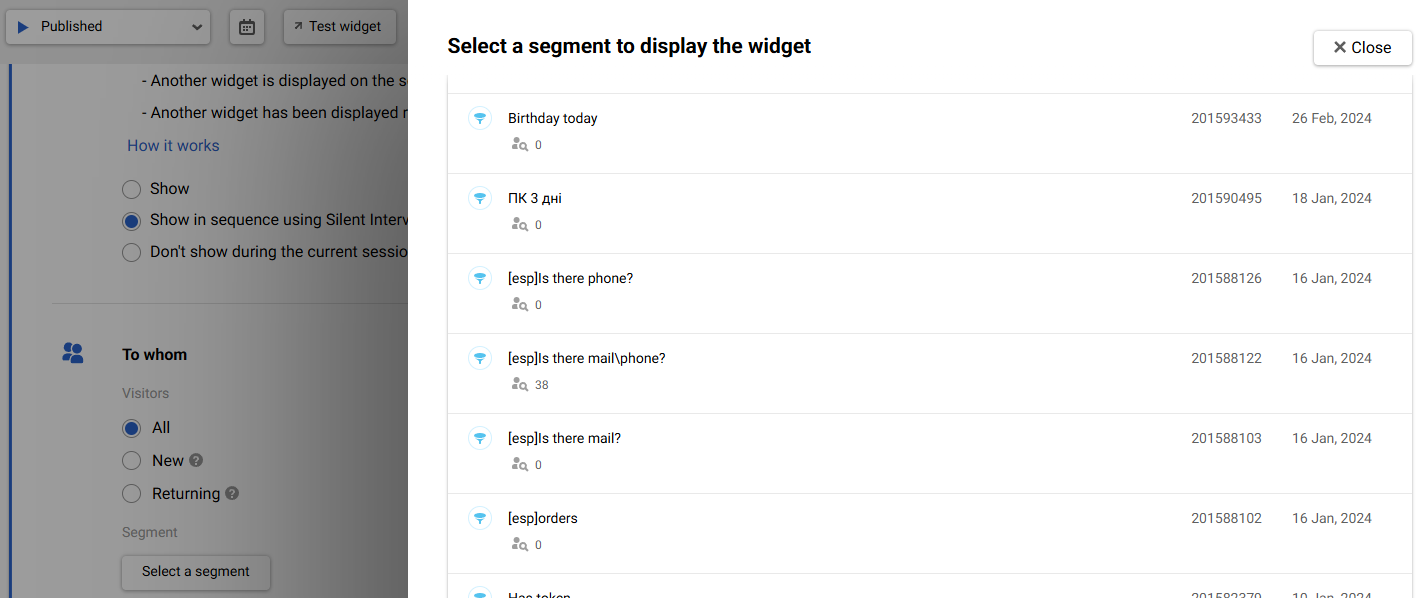The height and width of the screenshot is (598, 1422).
Task: Click funnel icon next to [esp]orders
Action: (x=480, y=518)
